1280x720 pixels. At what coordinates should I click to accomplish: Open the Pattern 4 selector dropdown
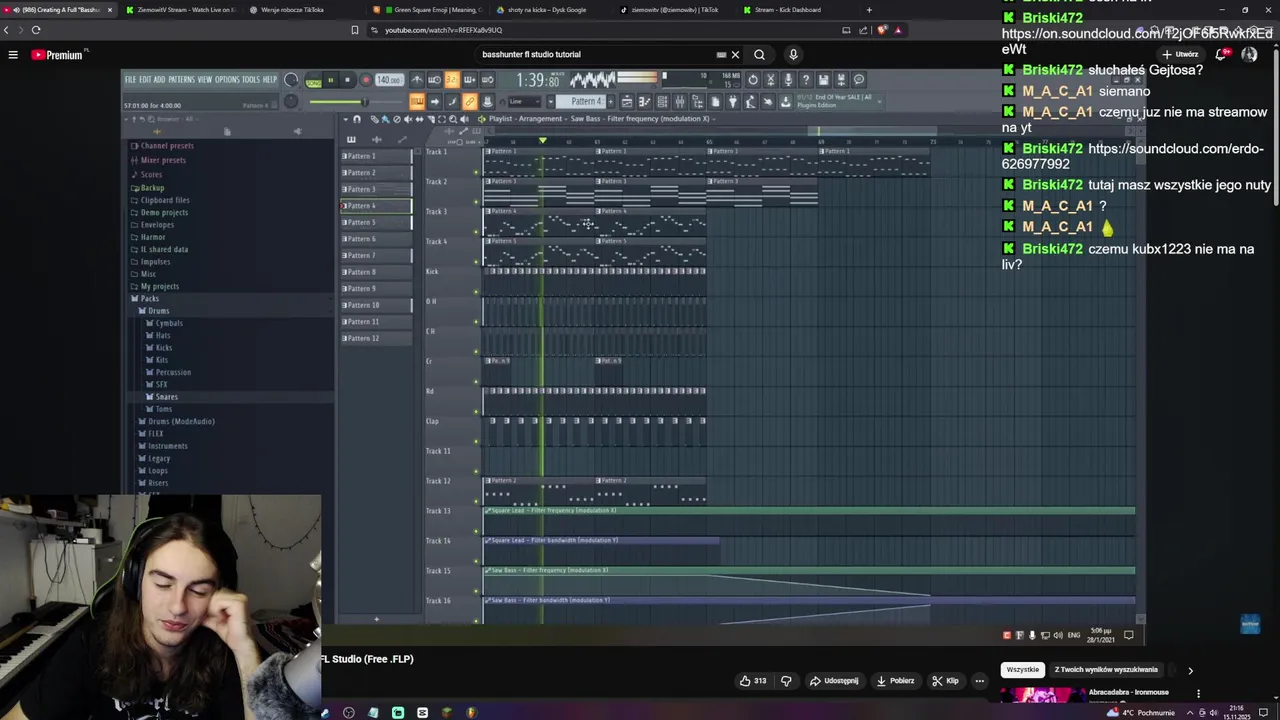585,101
